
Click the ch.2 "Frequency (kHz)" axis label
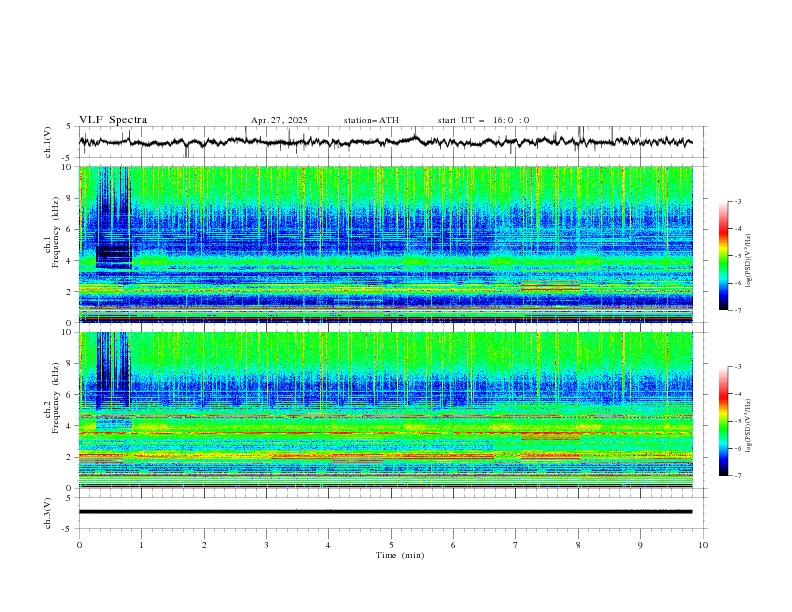[55, 397]
